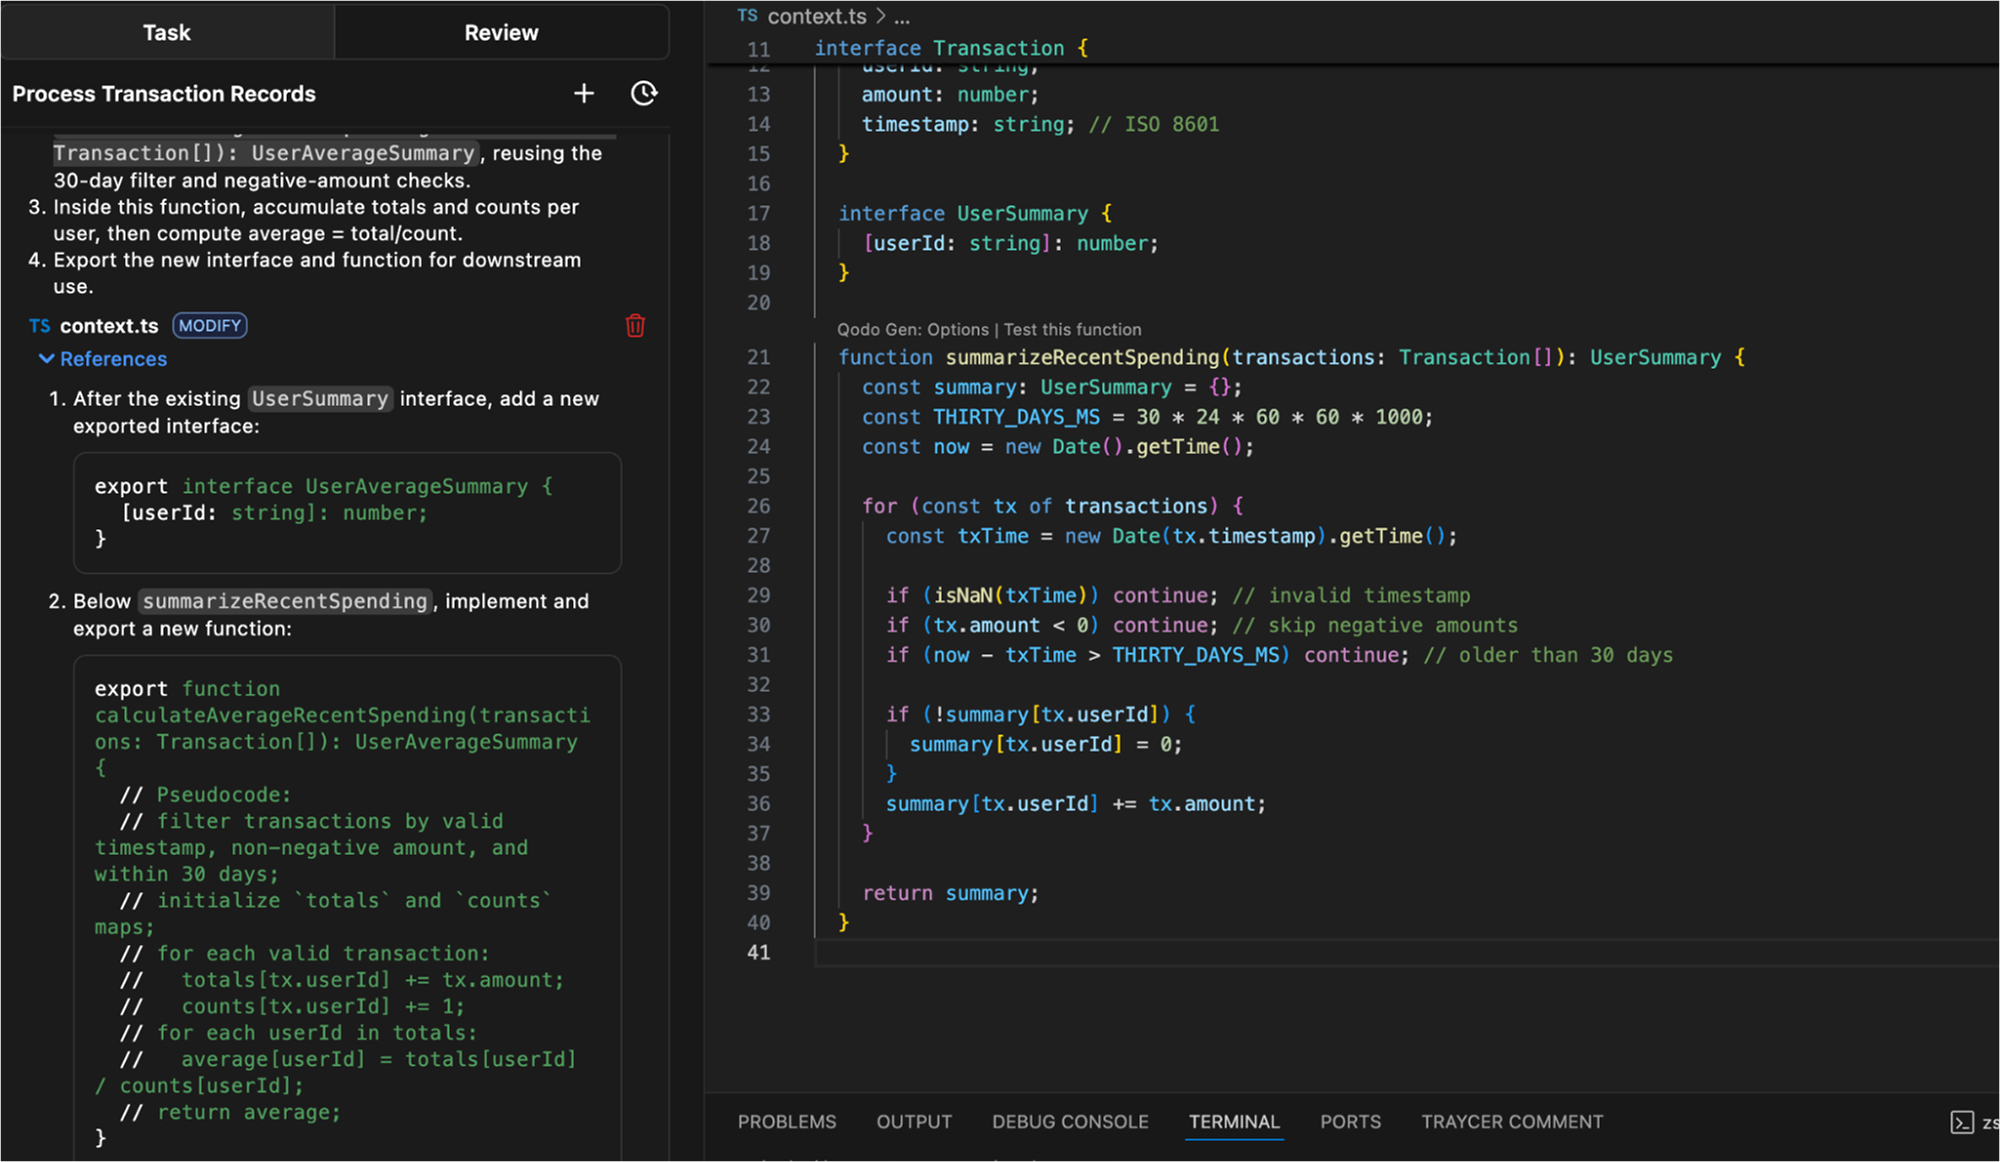Collapse the References section chevron

[x=46, y=358]
